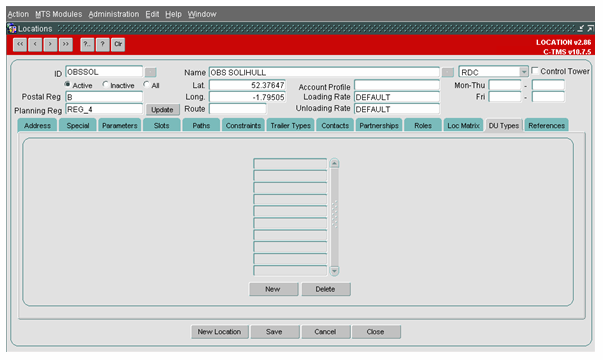The image size is (603, 360).
Task: Open the Action menu
Action: click(x=18, y=14)
